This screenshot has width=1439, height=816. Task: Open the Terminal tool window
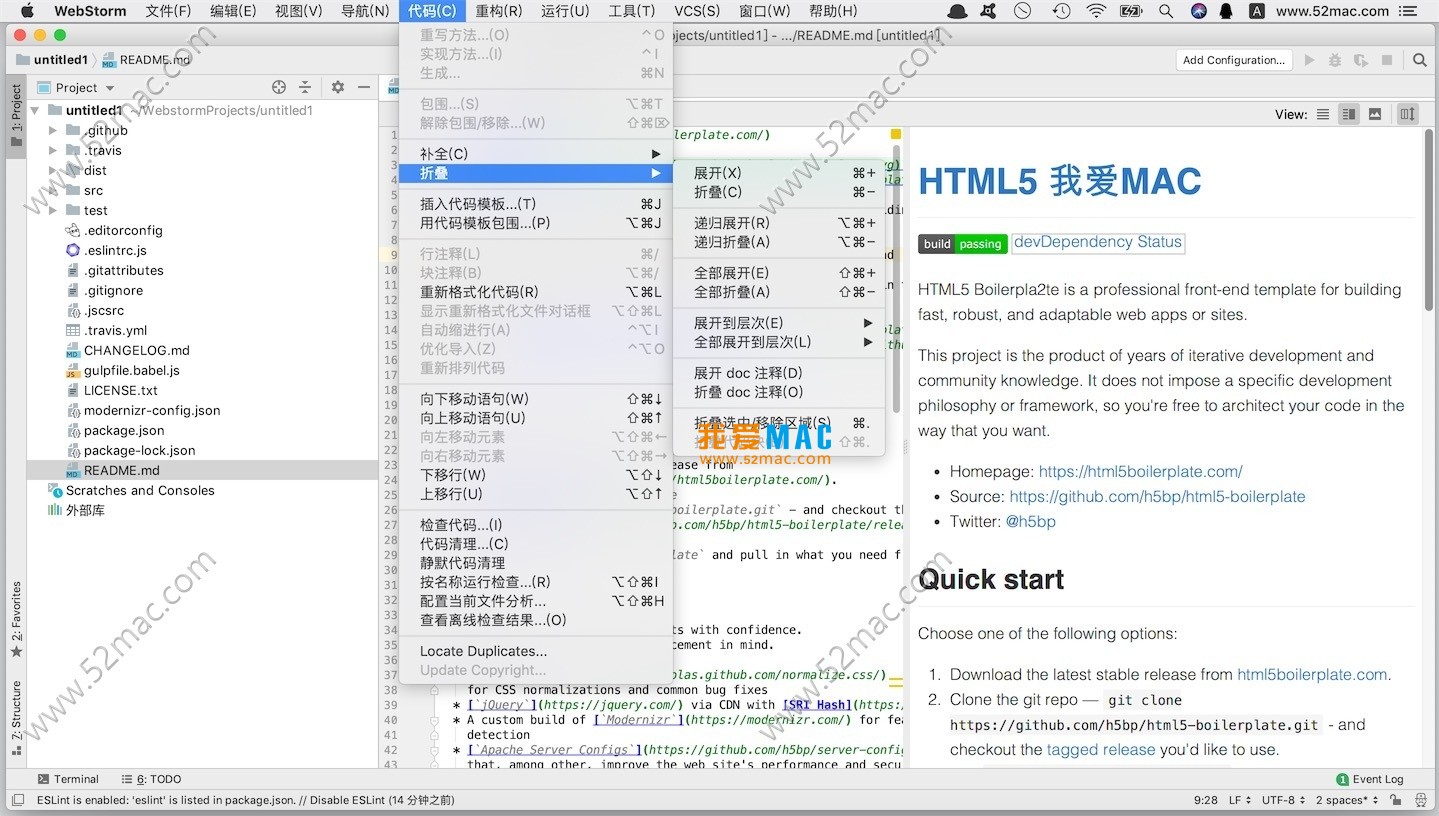click(x=68, y=779)
